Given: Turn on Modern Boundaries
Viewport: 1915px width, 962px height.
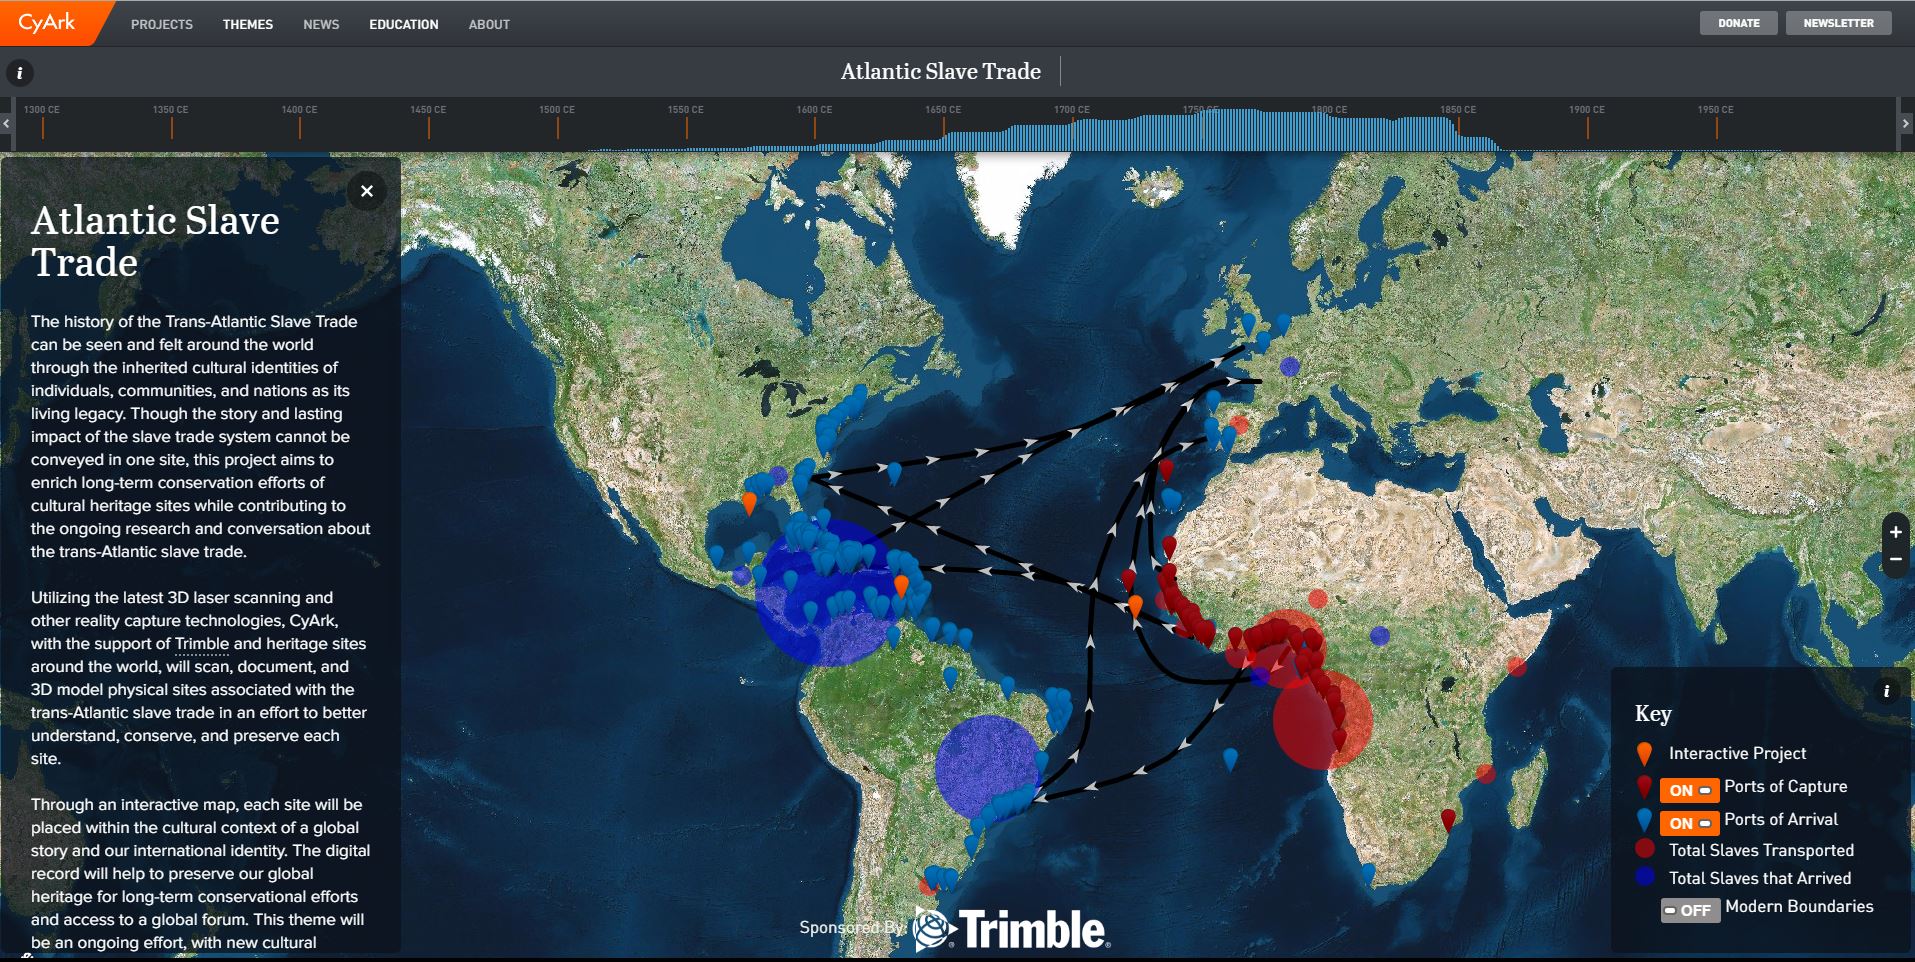Looking at the screenshot, I should coord(1690,910).
